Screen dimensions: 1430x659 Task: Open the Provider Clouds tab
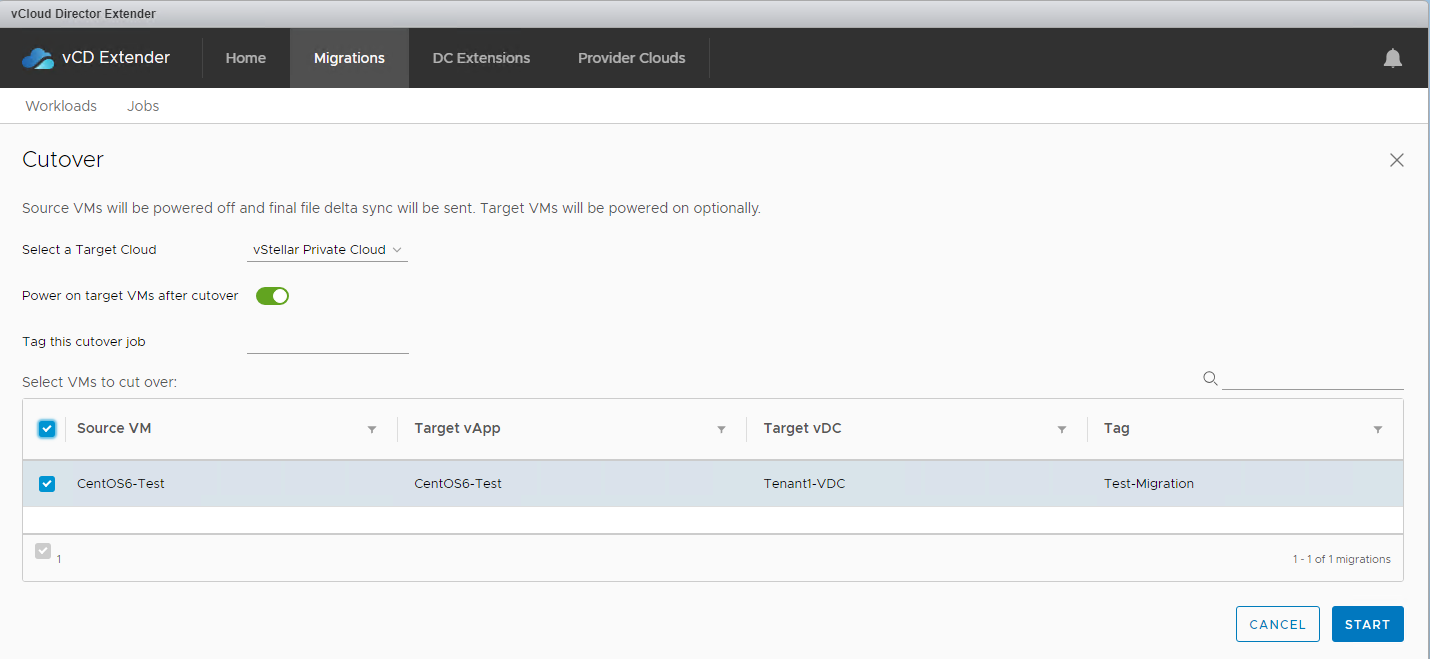pyautogui.click(x=632, y=58)
